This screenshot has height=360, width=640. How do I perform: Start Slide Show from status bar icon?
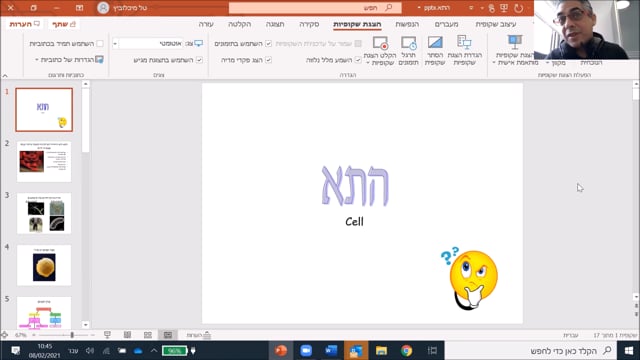point(107,335)
